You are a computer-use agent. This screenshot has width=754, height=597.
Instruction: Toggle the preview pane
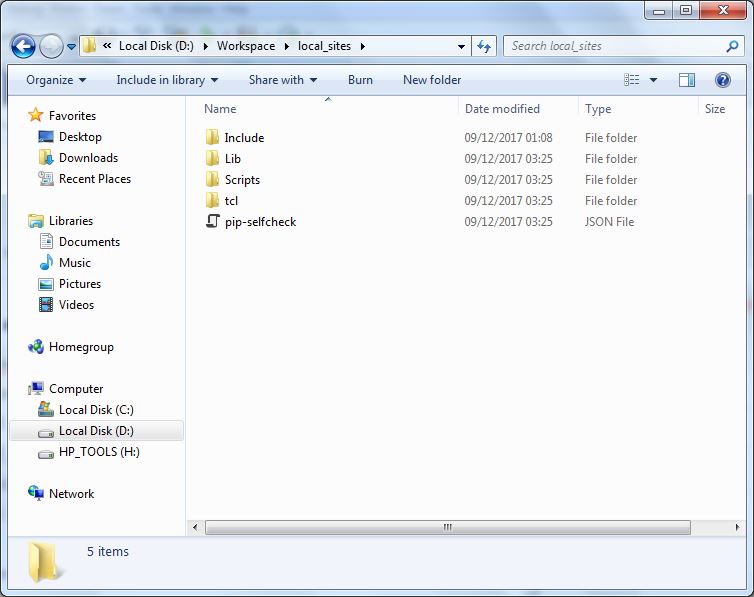pyautogui.click(x=687, y=80)
